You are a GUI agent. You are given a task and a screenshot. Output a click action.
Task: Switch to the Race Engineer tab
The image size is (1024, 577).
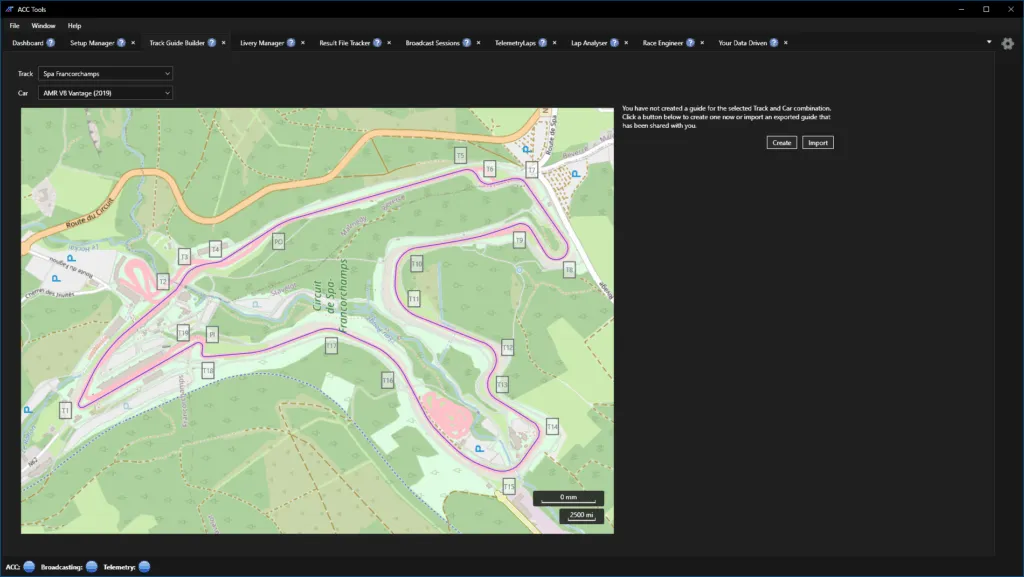click(x=663, y=43)
